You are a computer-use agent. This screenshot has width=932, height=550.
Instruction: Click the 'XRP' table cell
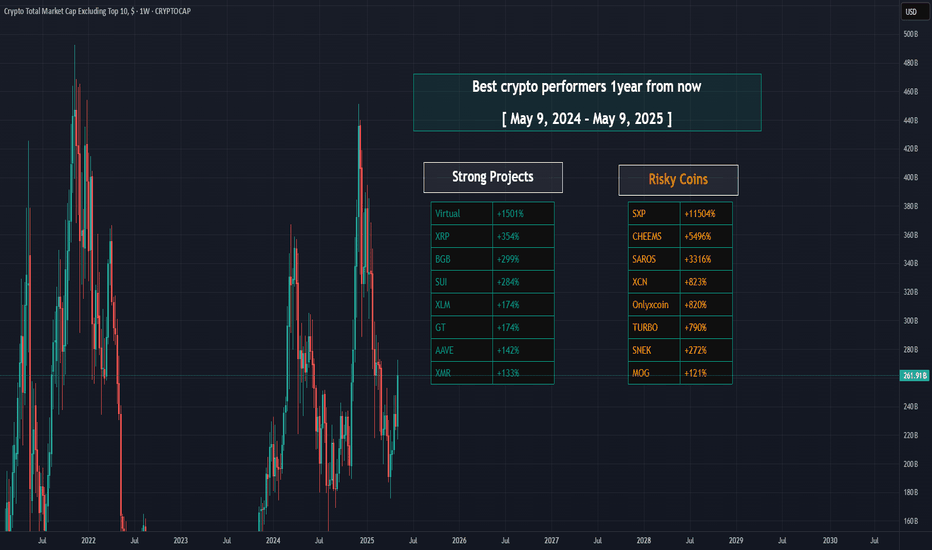462,236
